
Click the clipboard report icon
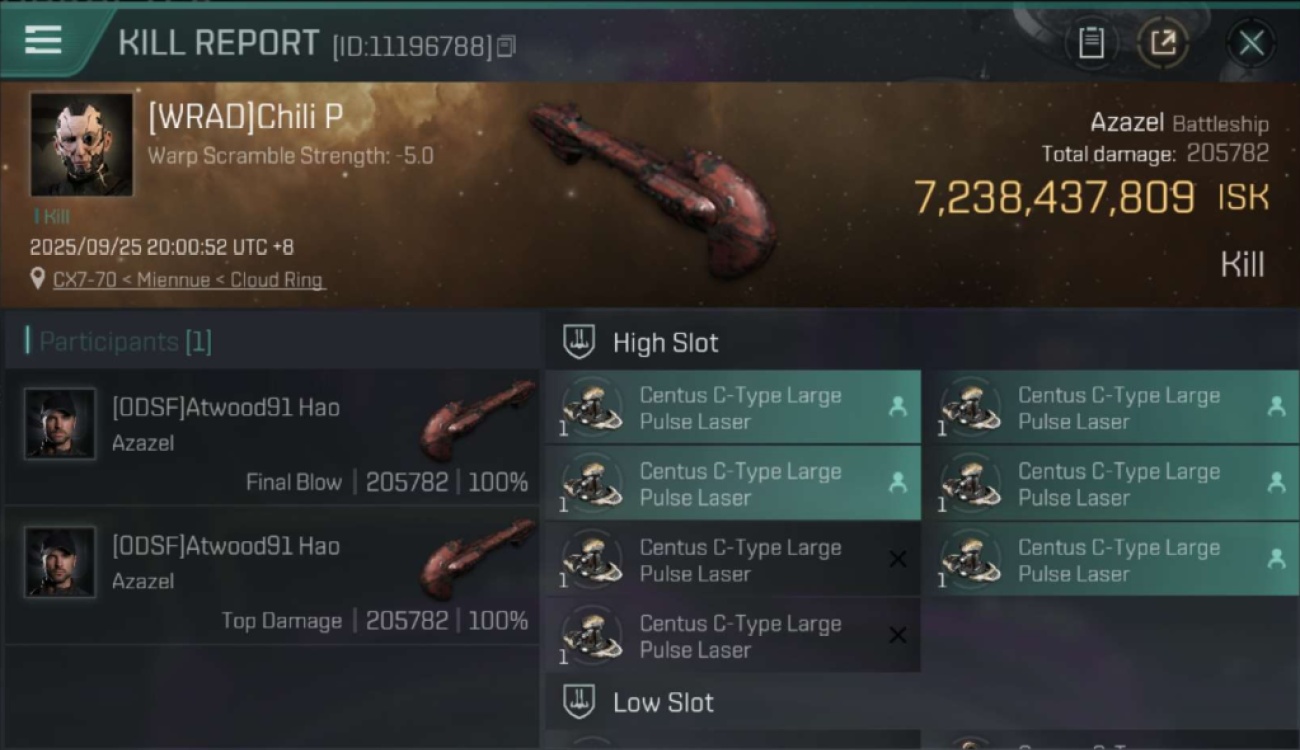(1091, 43)
